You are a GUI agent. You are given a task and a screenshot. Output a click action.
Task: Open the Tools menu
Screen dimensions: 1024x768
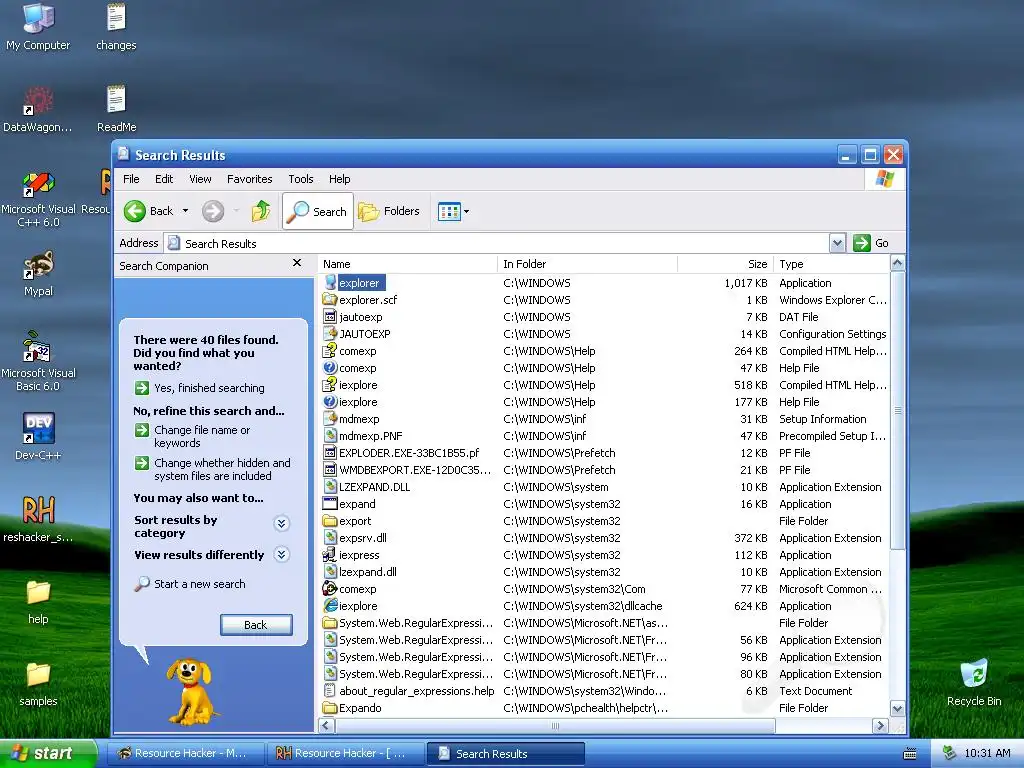tap(300, 179)
